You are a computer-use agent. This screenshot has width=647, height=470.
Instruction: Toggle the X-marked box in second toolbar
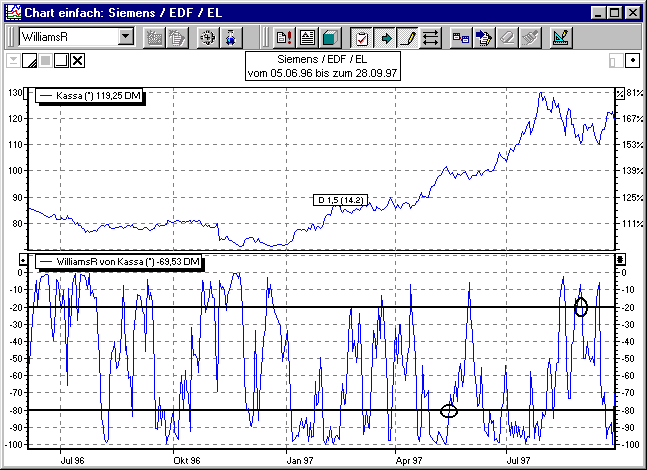tap(78, 61)
